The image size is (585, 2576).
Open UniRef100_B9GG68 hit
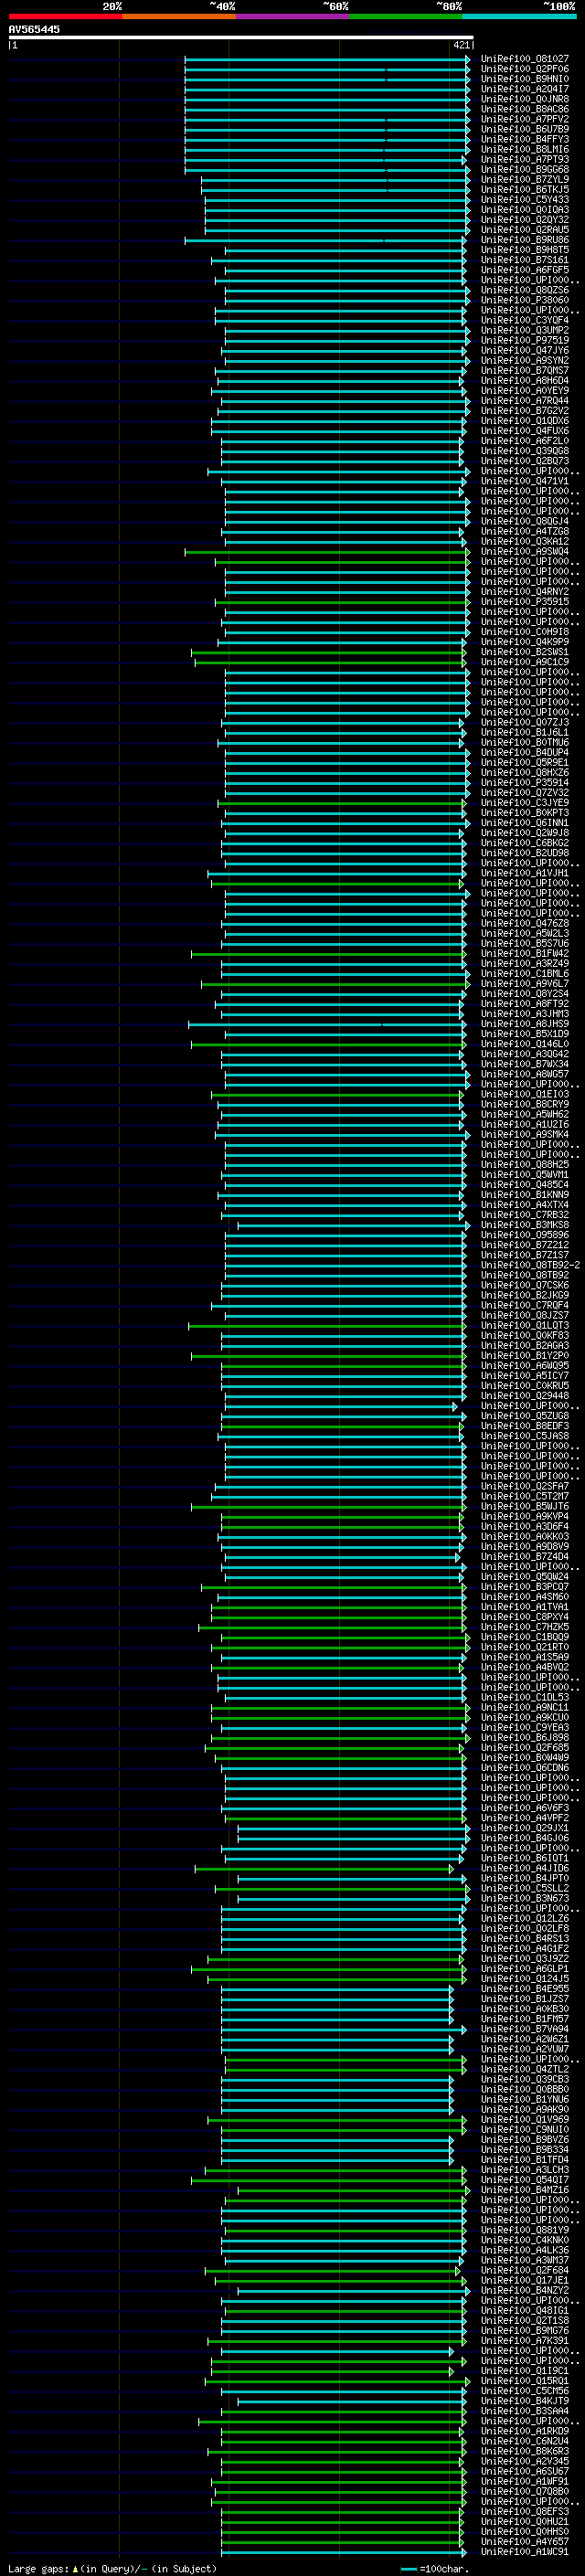tap(525, 169)
